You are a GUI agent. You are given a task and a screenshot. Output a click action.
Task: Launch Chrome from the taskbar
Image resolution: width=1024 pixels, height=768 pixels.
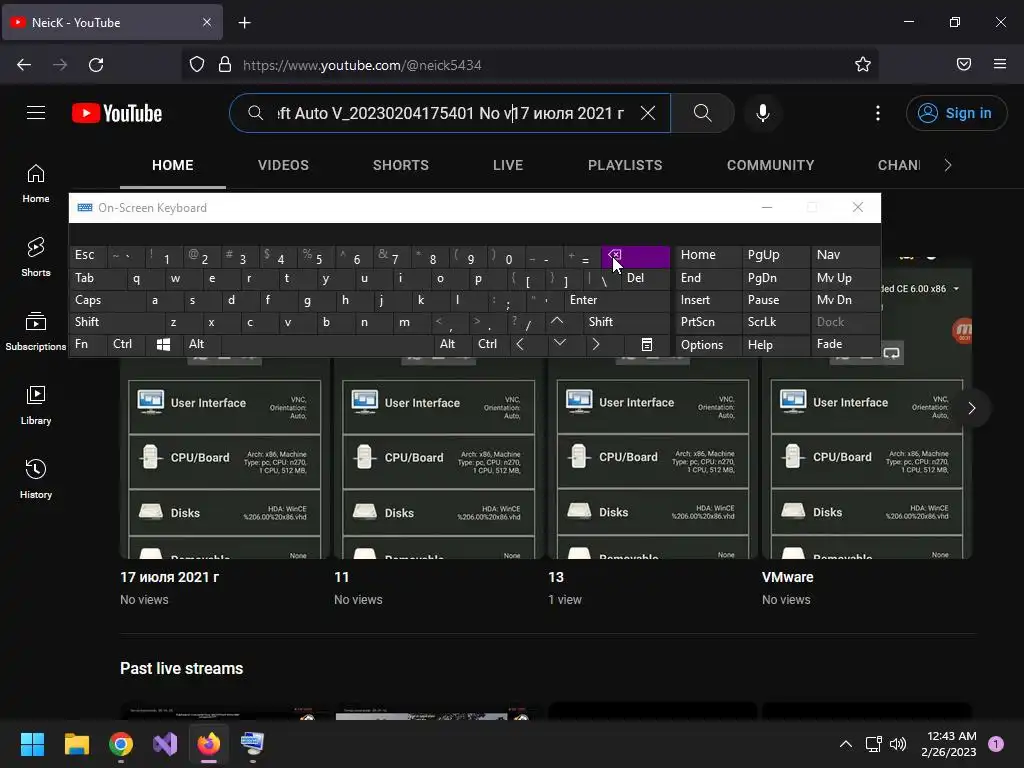[121, 744]
